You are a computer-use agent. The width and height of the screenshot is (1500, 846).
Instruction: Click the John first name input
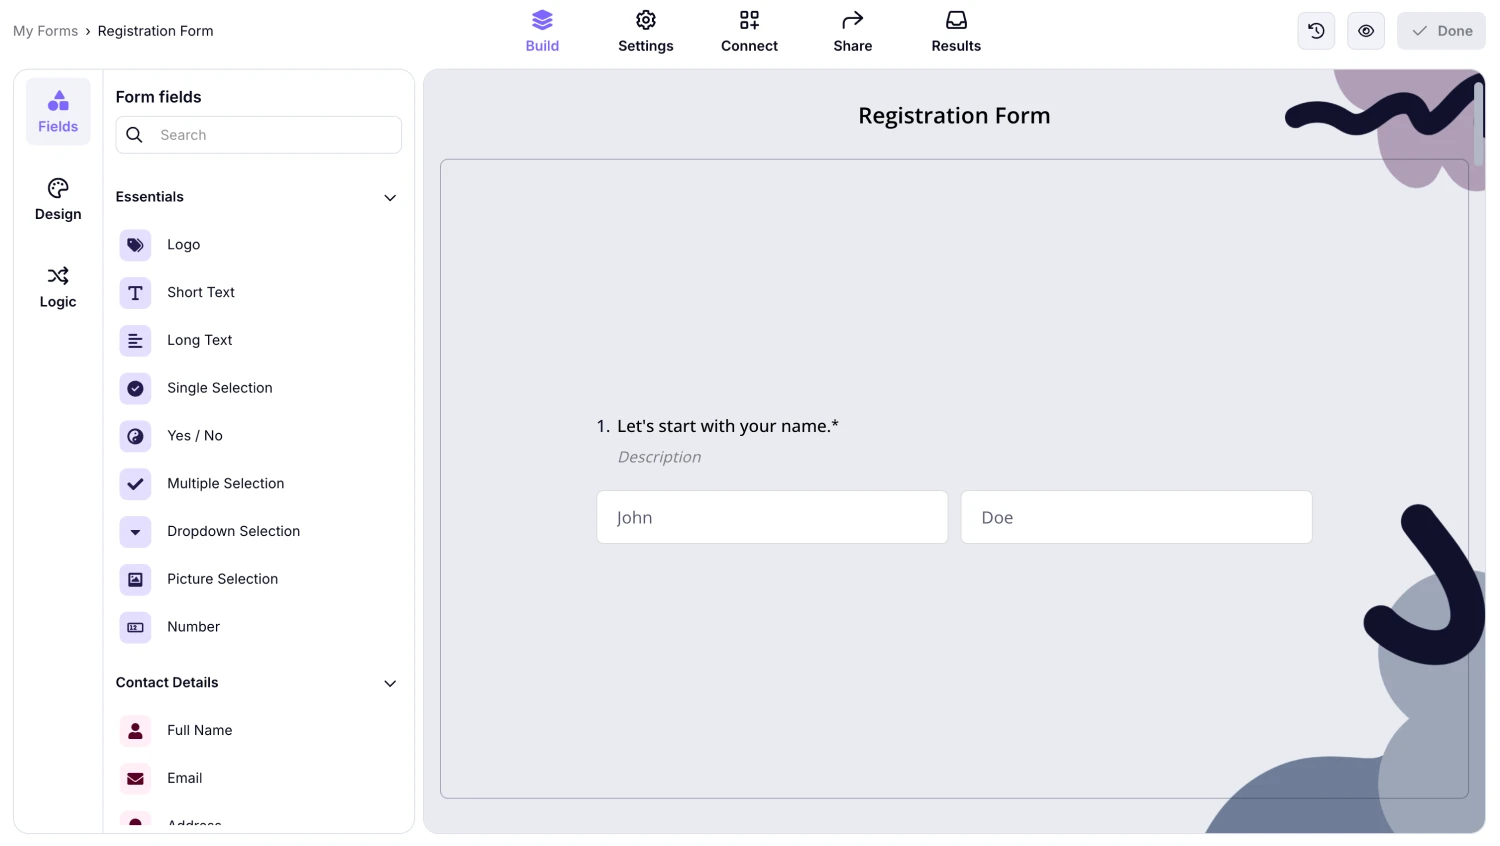(x=771, y=517)
